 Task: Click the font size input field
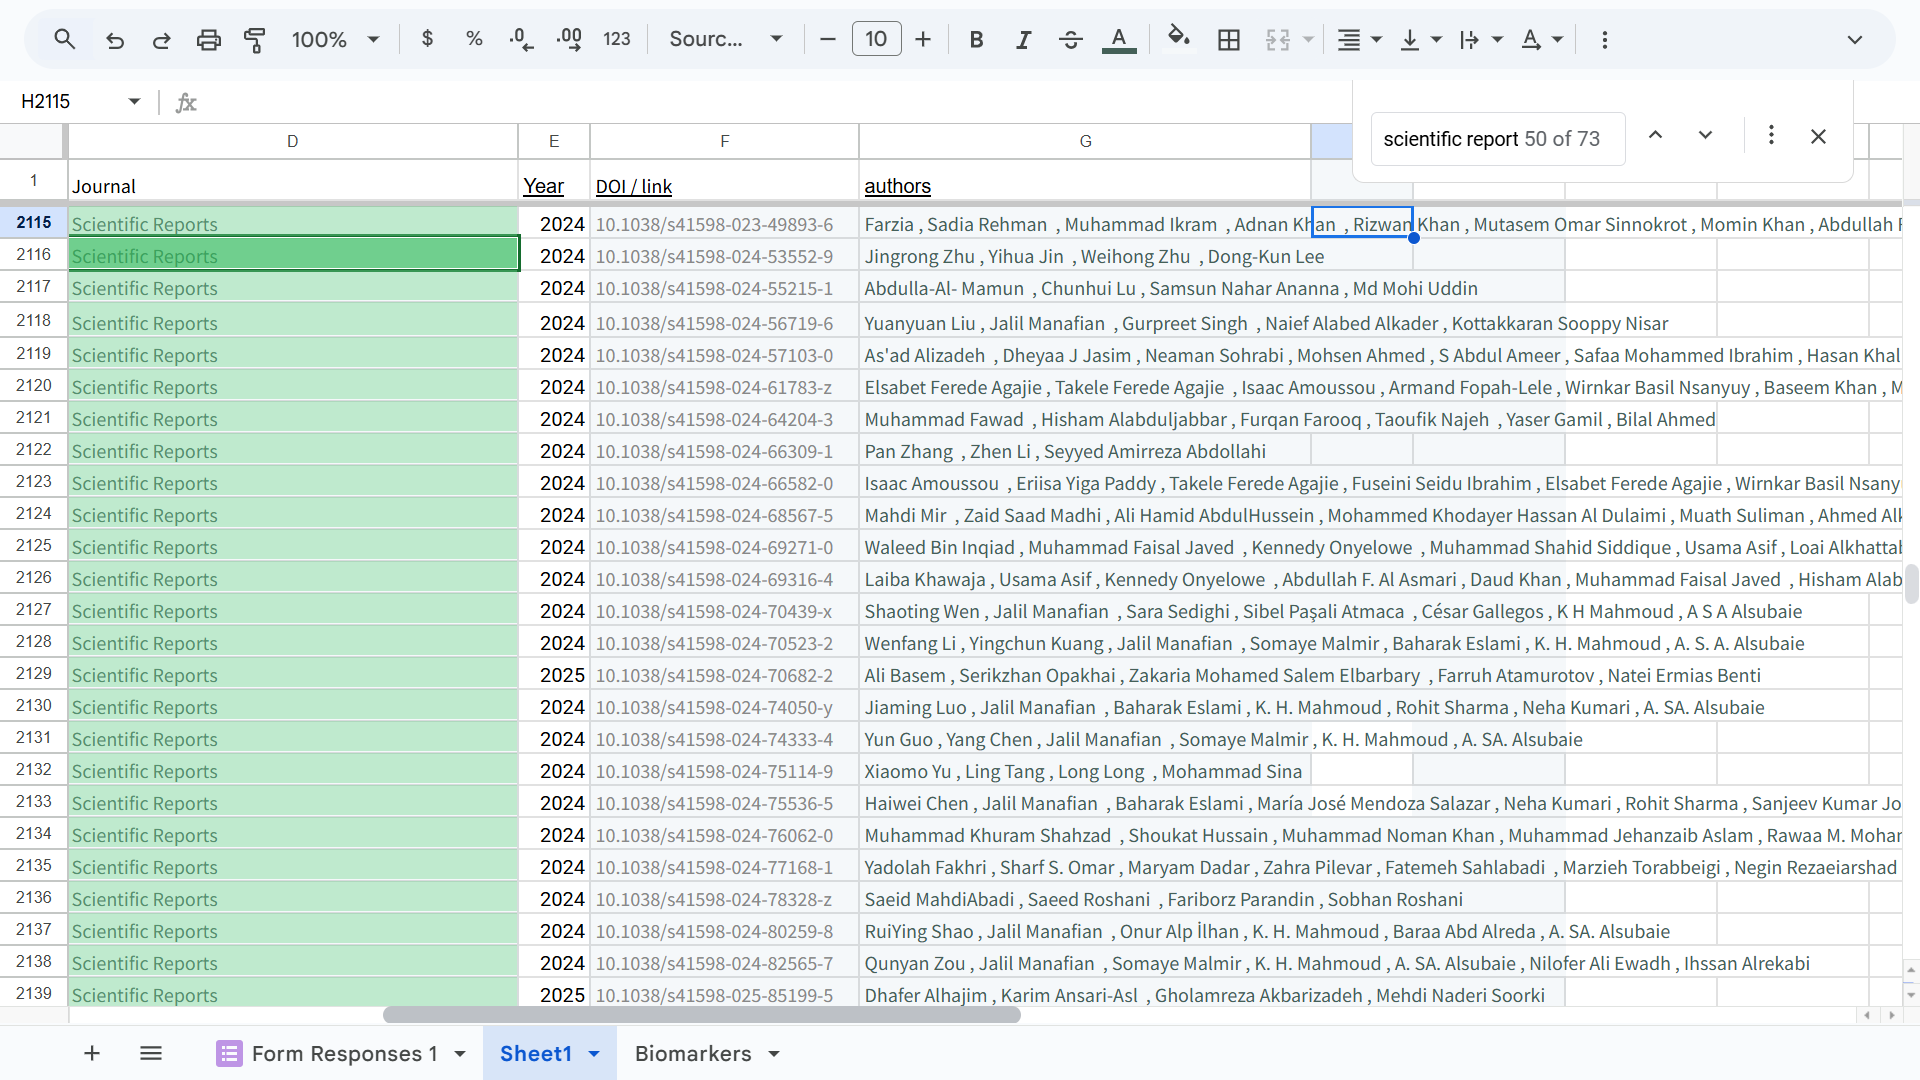coord(876,40)
